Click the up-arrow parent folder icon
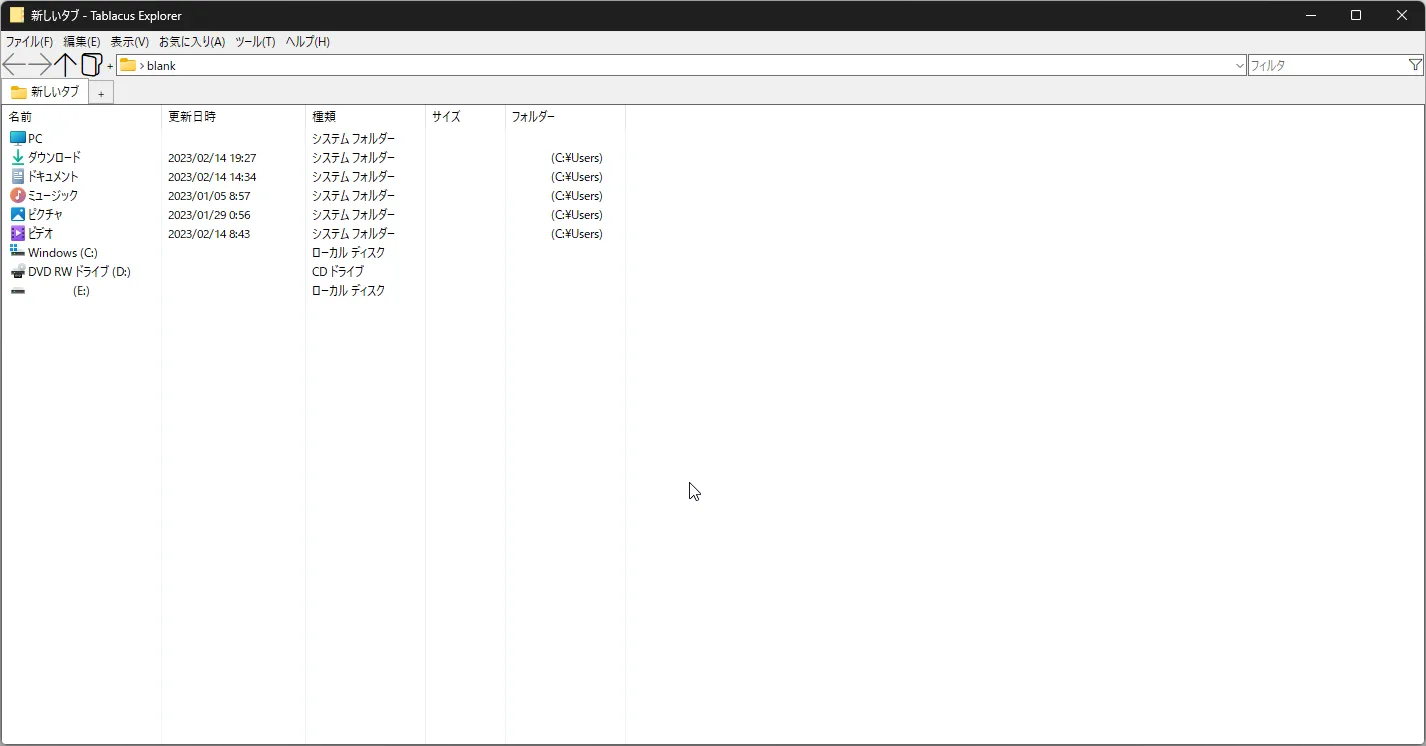Screen dimensions: 1426x746 [x=65, y=66]
